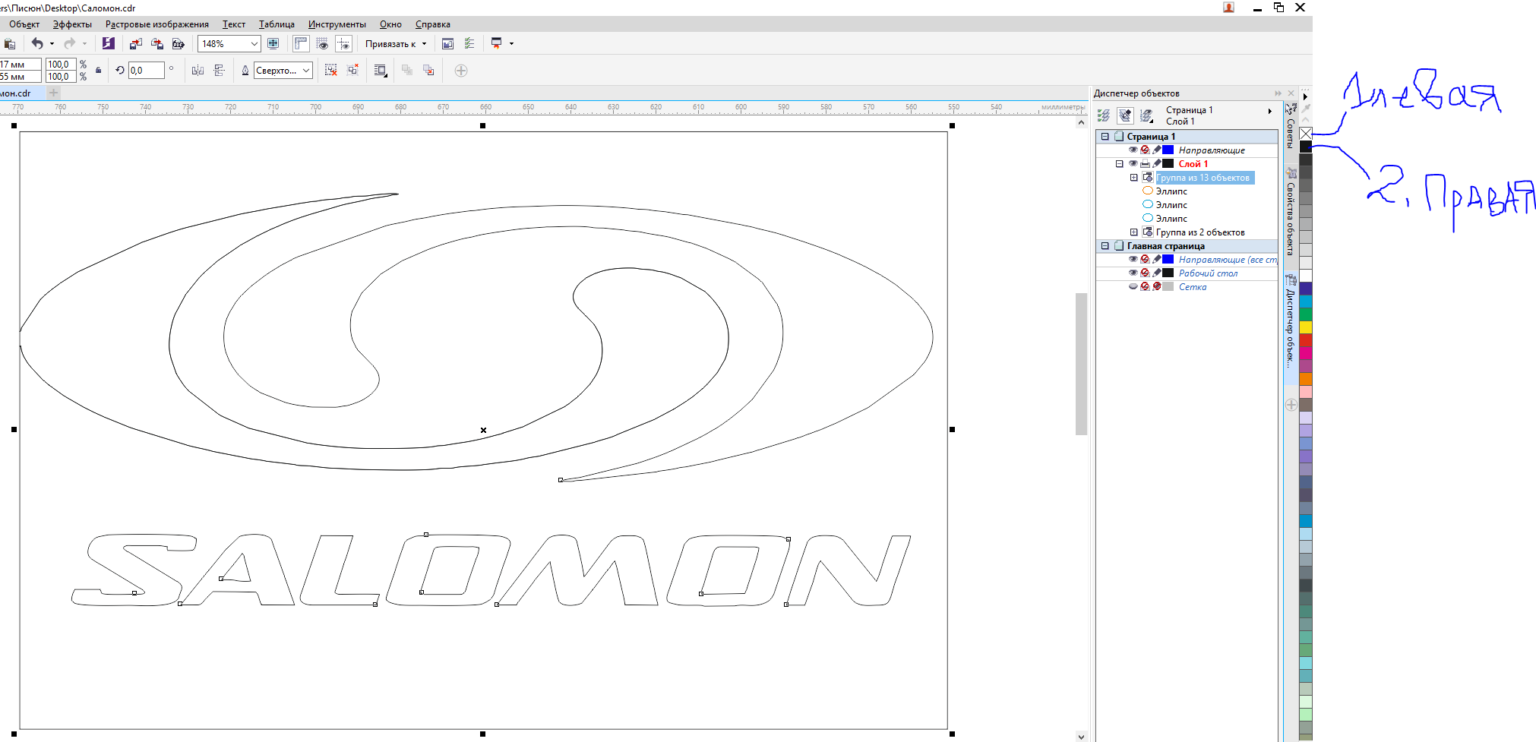Click the plus icon on docker tab strip
The width and height of the screenshot is (1536, 742).
[x=1291, y=405]
